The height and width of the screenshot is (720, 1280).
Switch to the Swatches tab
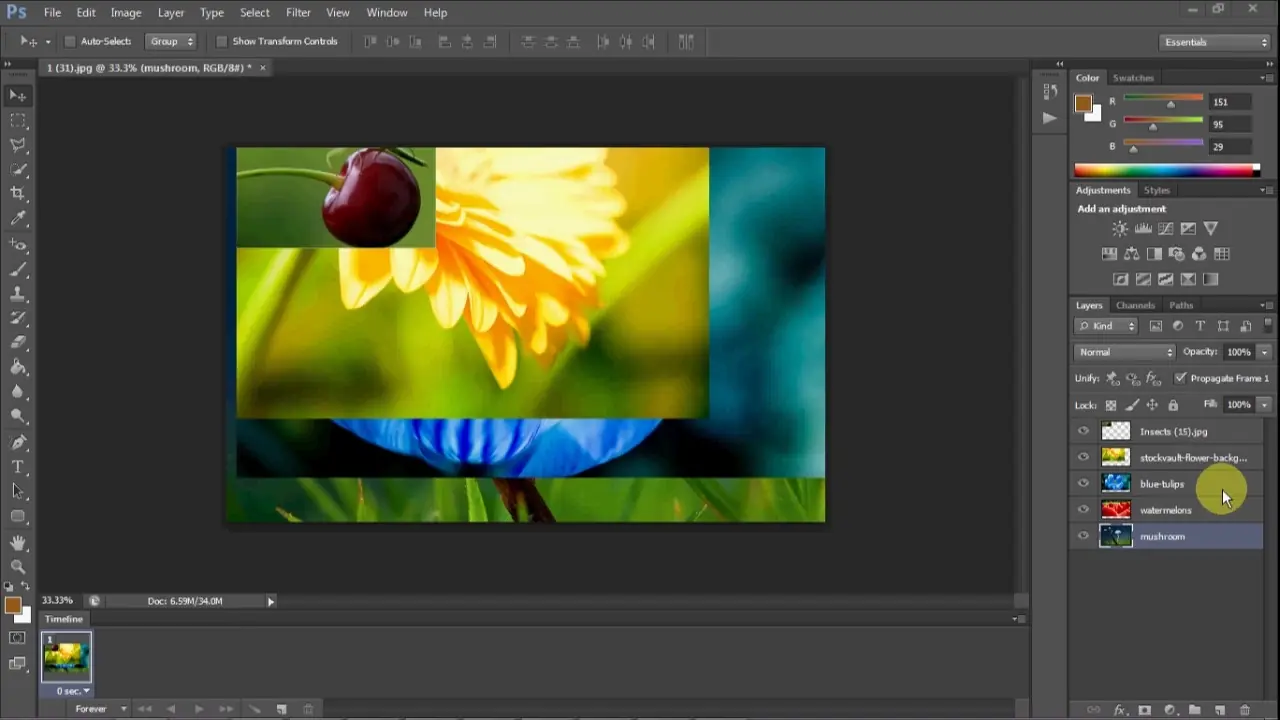[x=1133, y=78]
